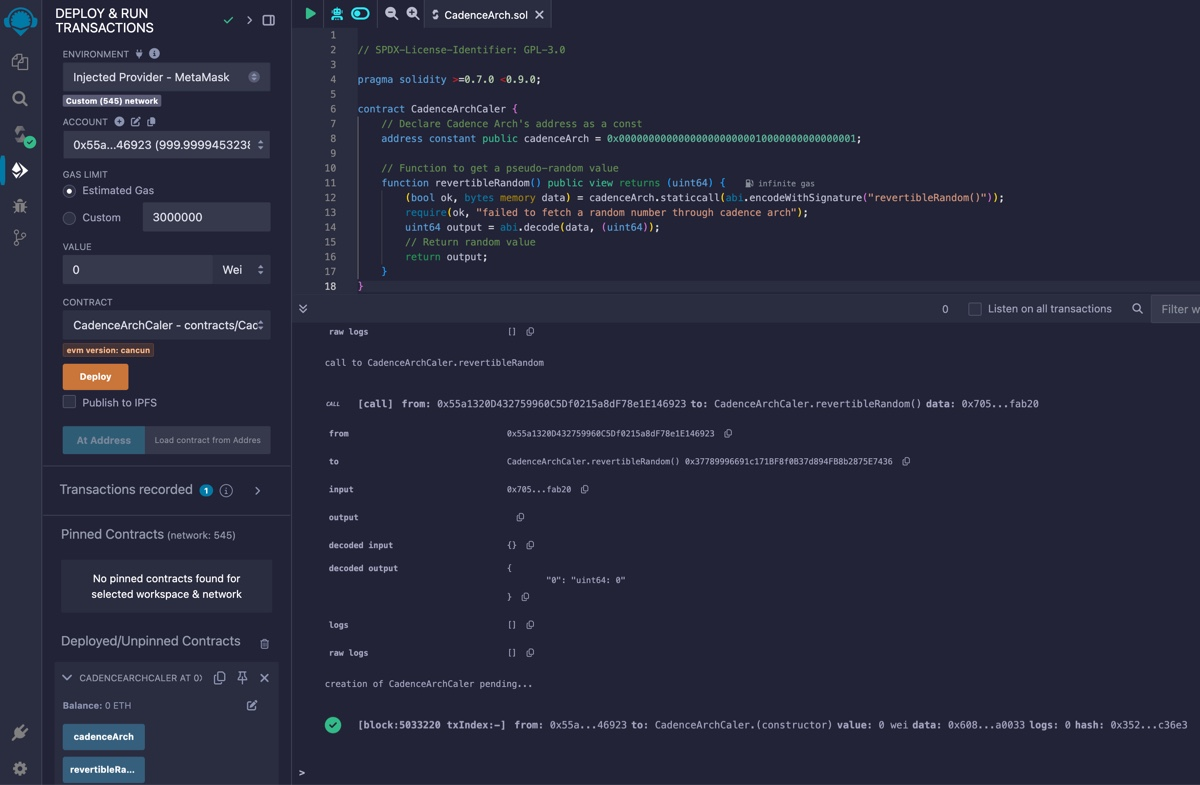Click the Value amount input field
Screen dimensions: 1200x785
[x=137, y=270]
